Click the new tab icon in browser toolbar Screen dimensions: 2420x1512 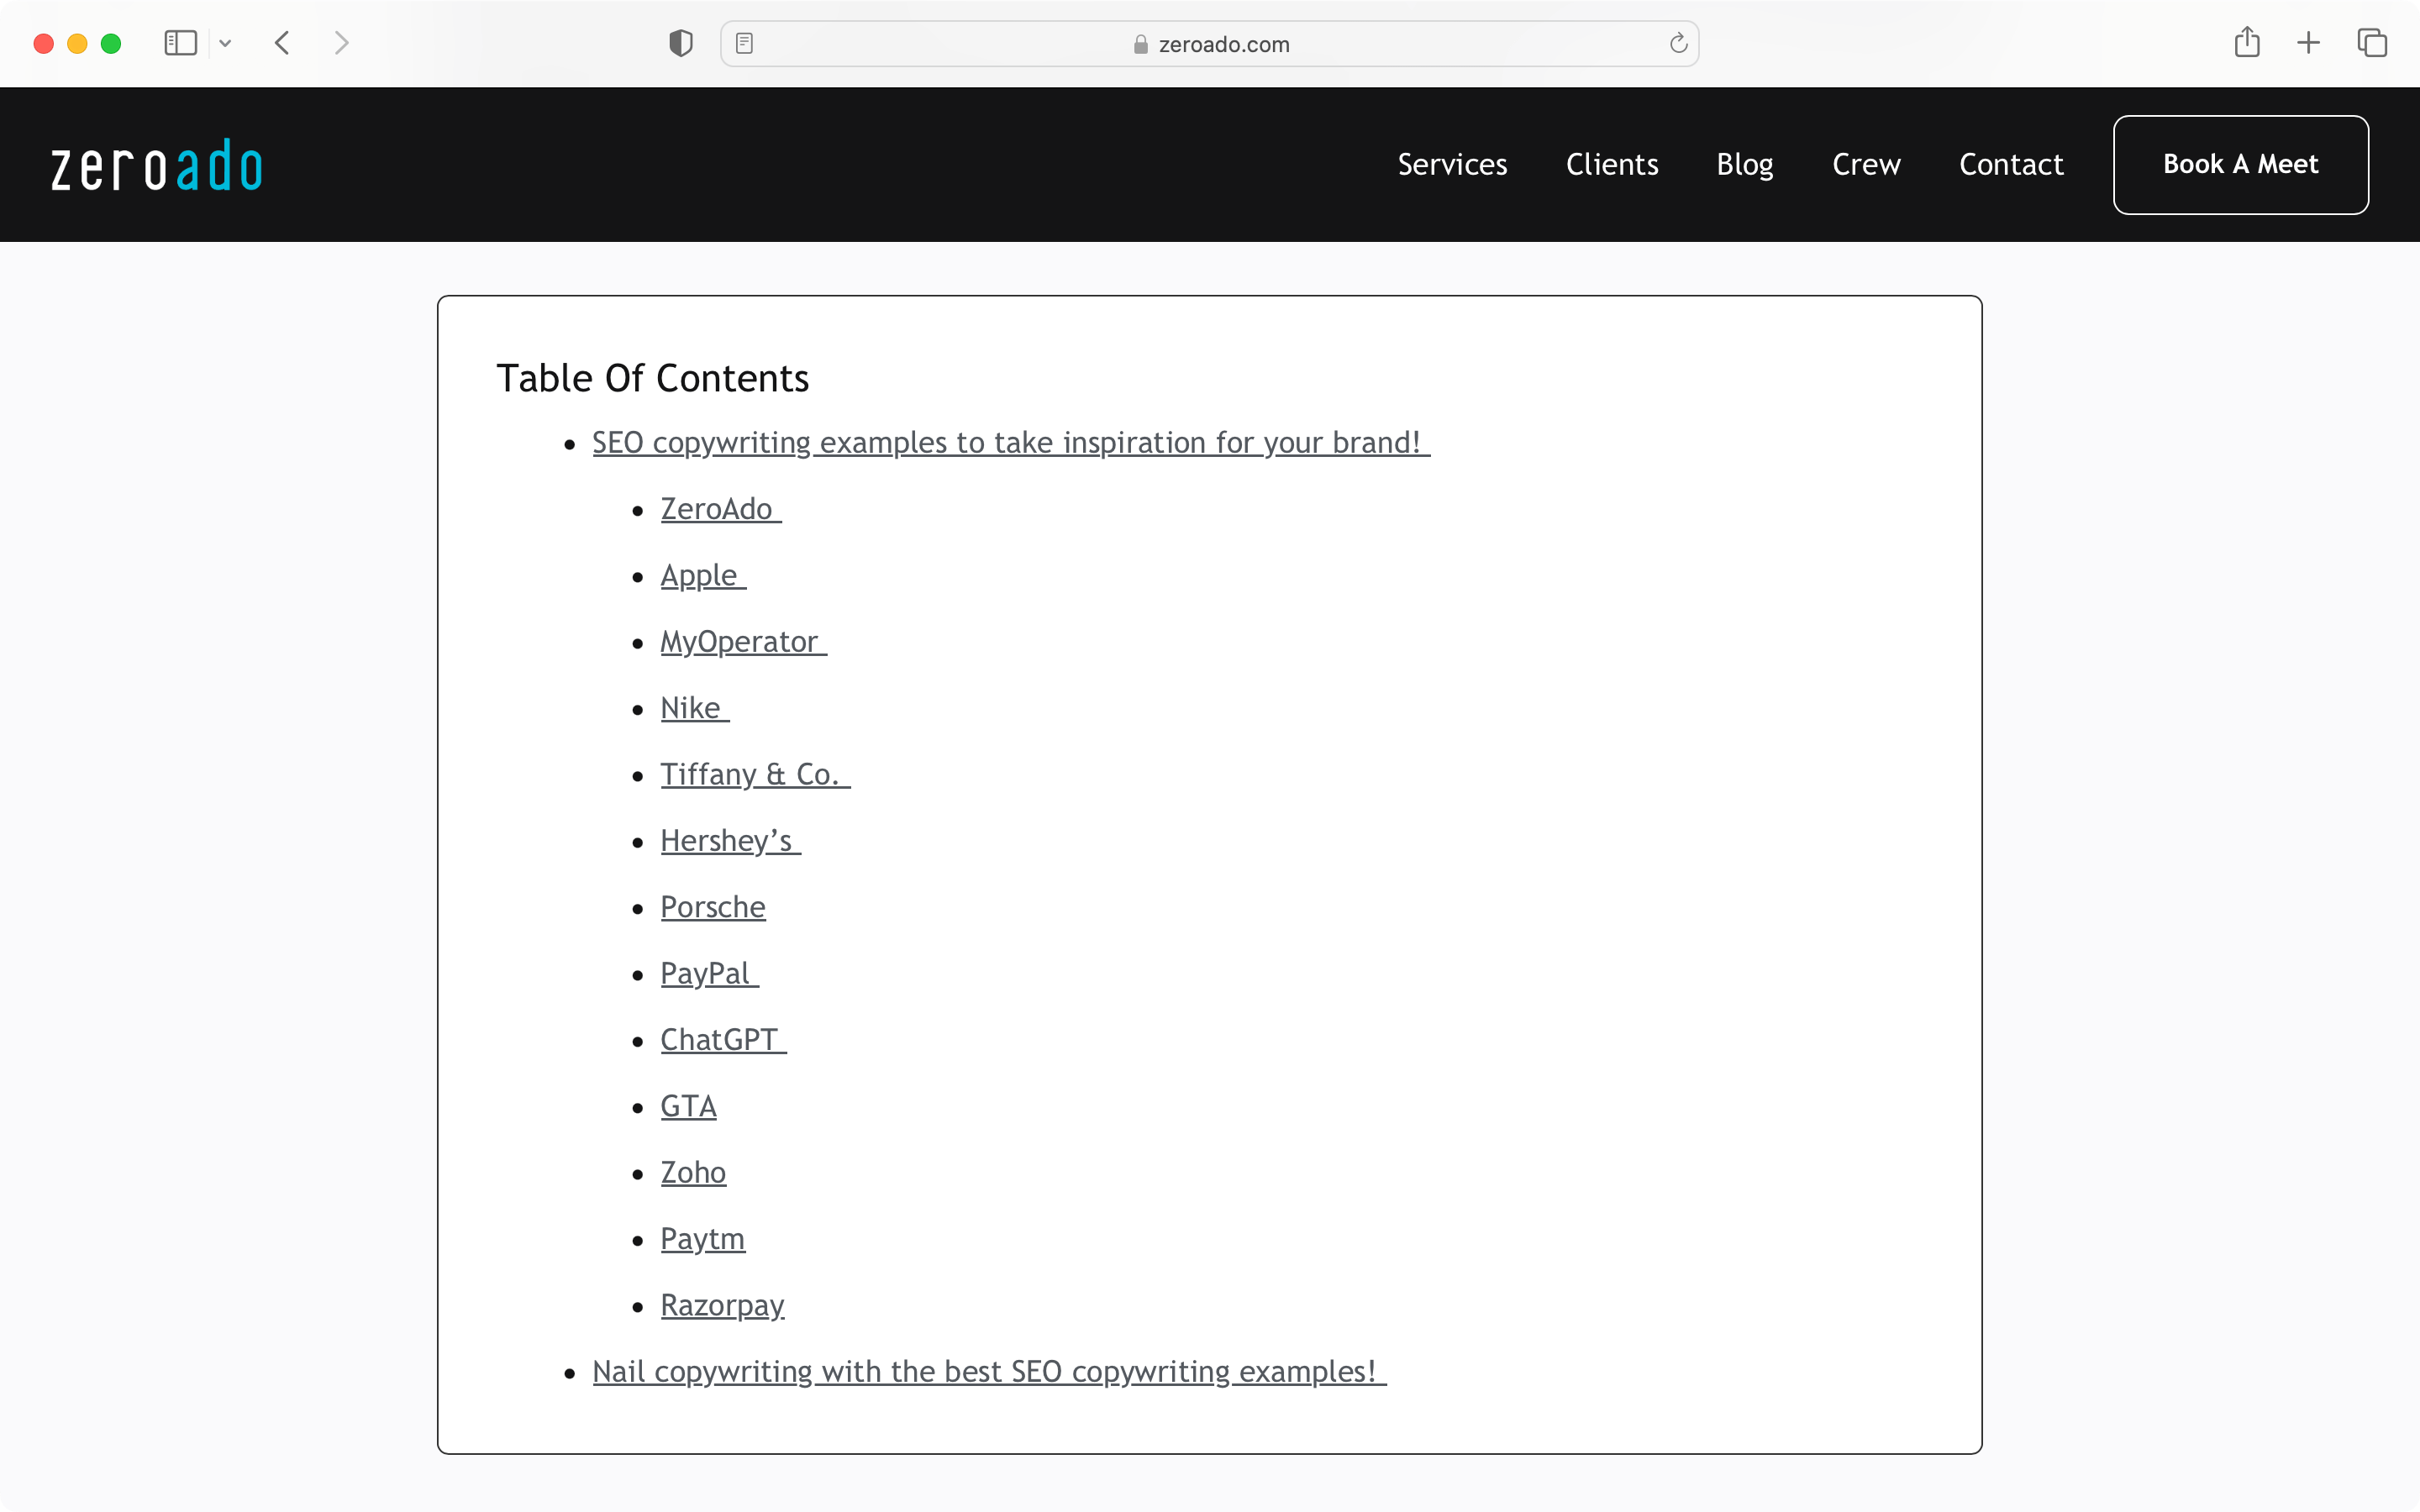(x=2308, y=44)
